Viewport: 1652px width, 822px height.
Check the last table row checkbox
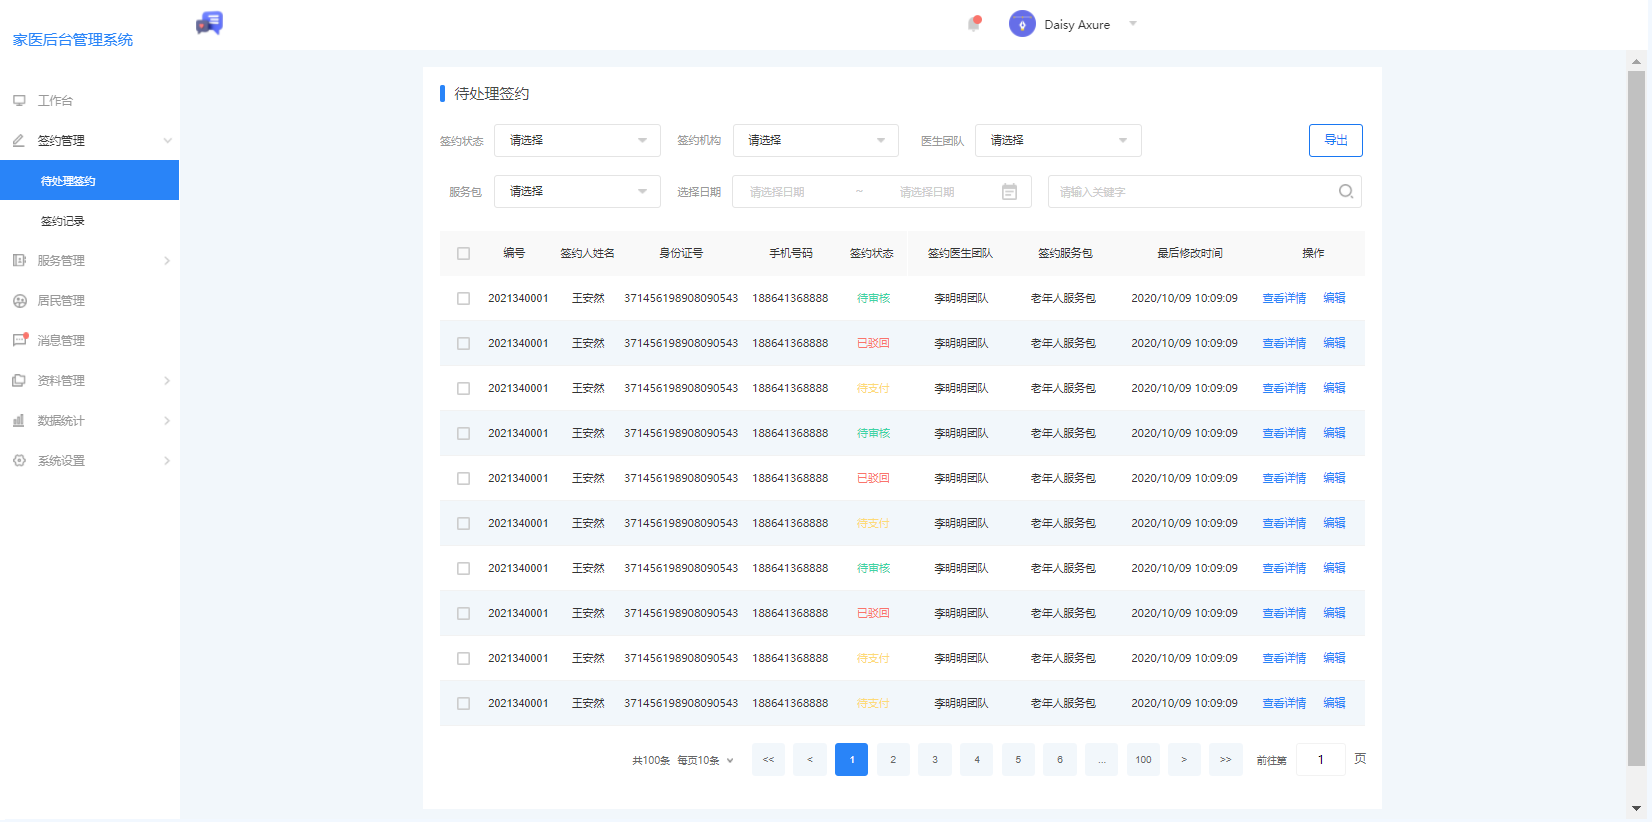(463, 703)
